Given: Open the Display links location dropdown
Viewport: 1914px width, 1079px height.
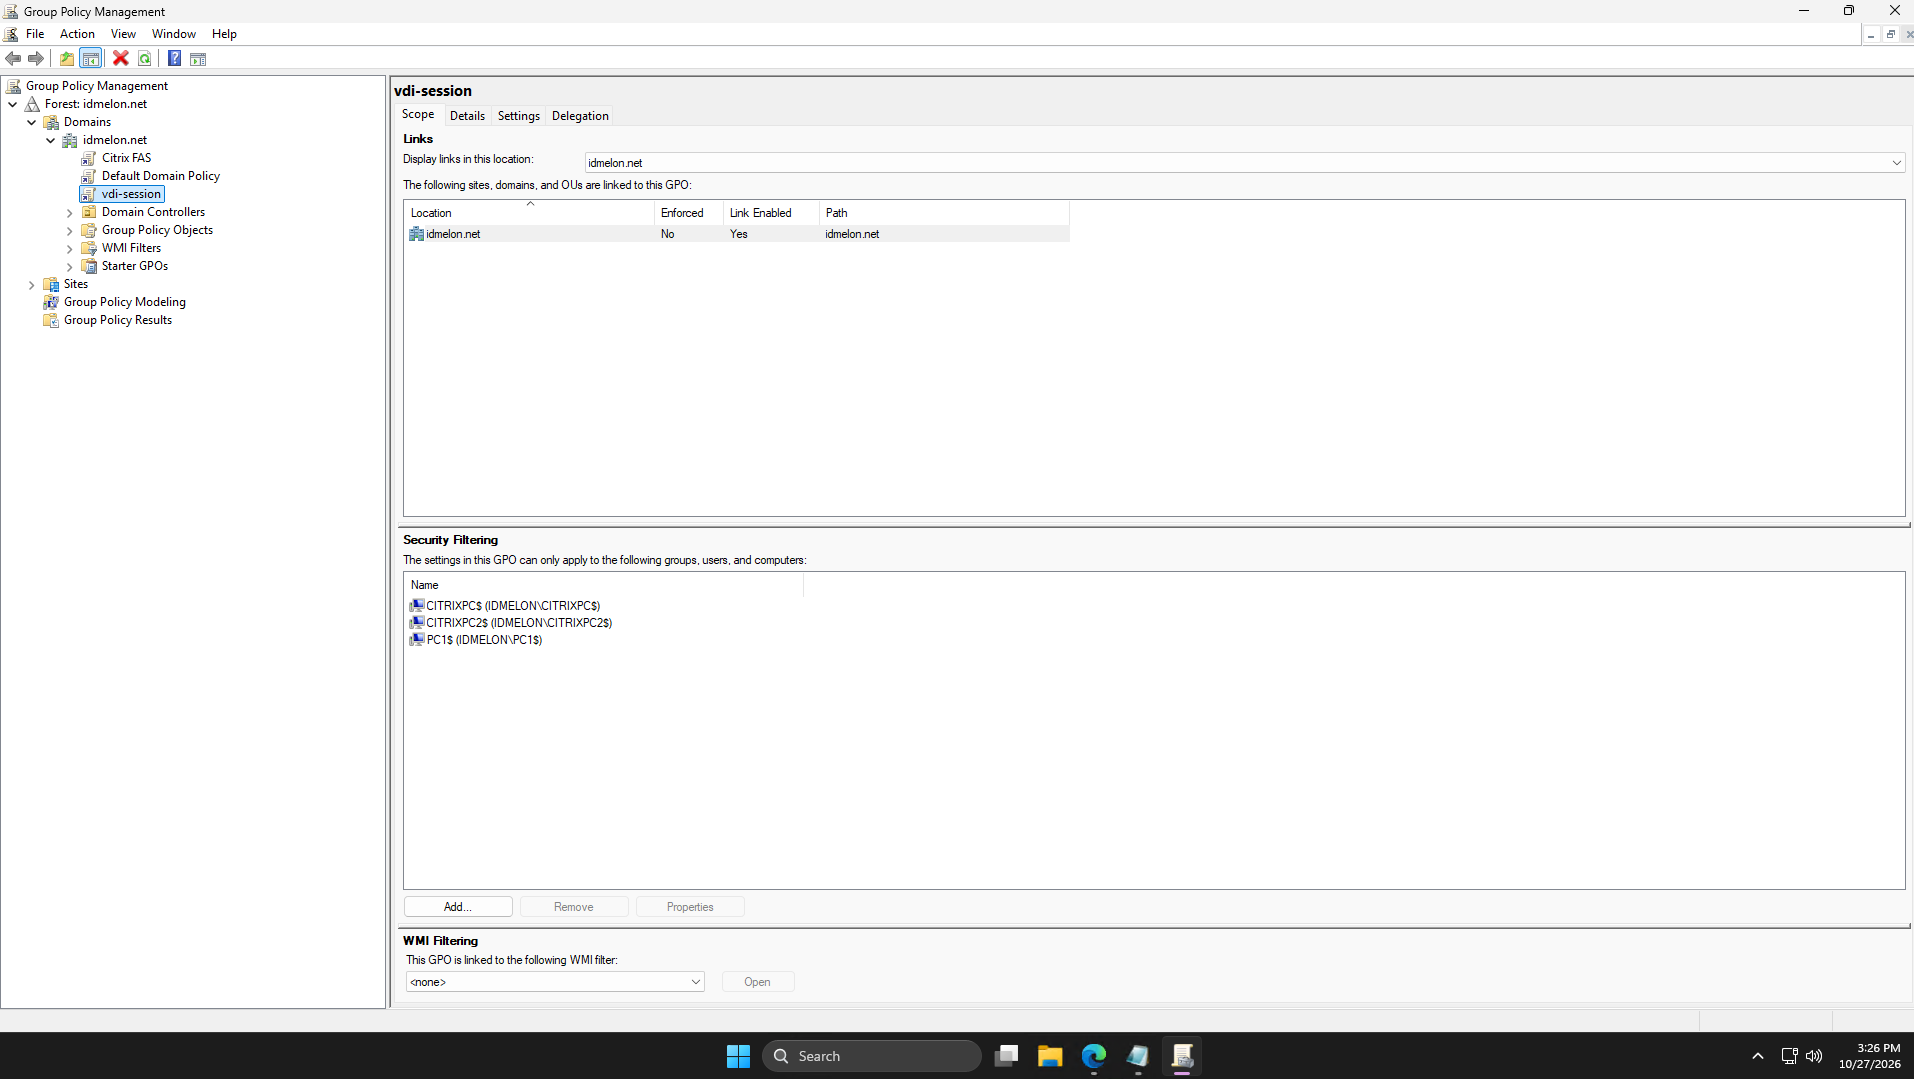Looking at the screenshot, I should (x=1244, y=163).
